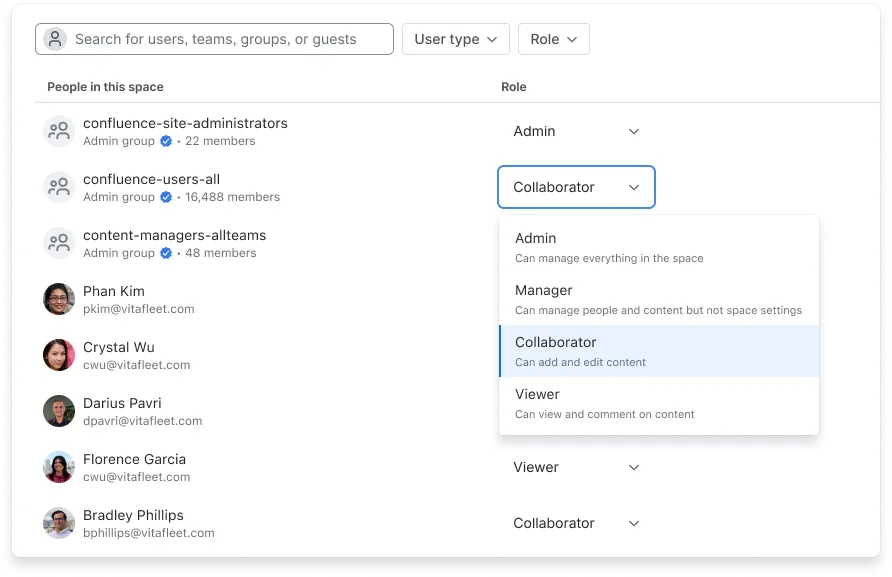This screenshot has height=577, width=892.
Task: Click the verified badge in the content-managers-allteams row
Action: click(166, 253)
